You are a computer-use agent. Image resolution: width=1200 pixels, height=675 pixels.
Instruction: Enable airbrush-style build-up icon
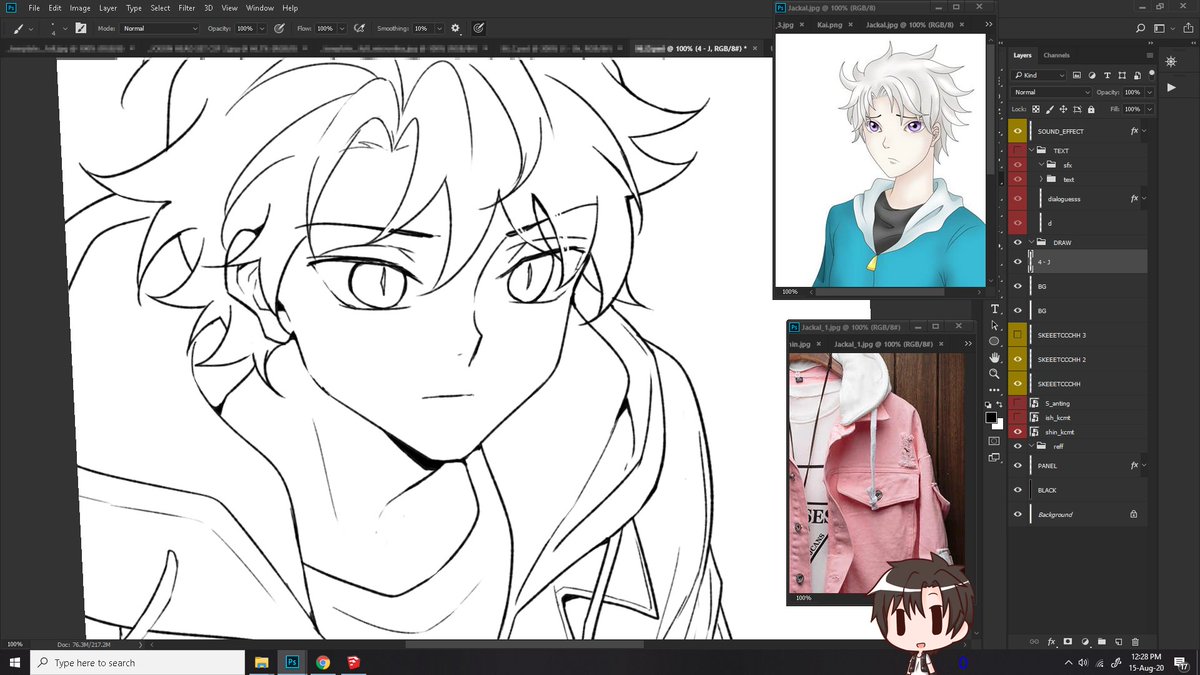pos(359,28)
